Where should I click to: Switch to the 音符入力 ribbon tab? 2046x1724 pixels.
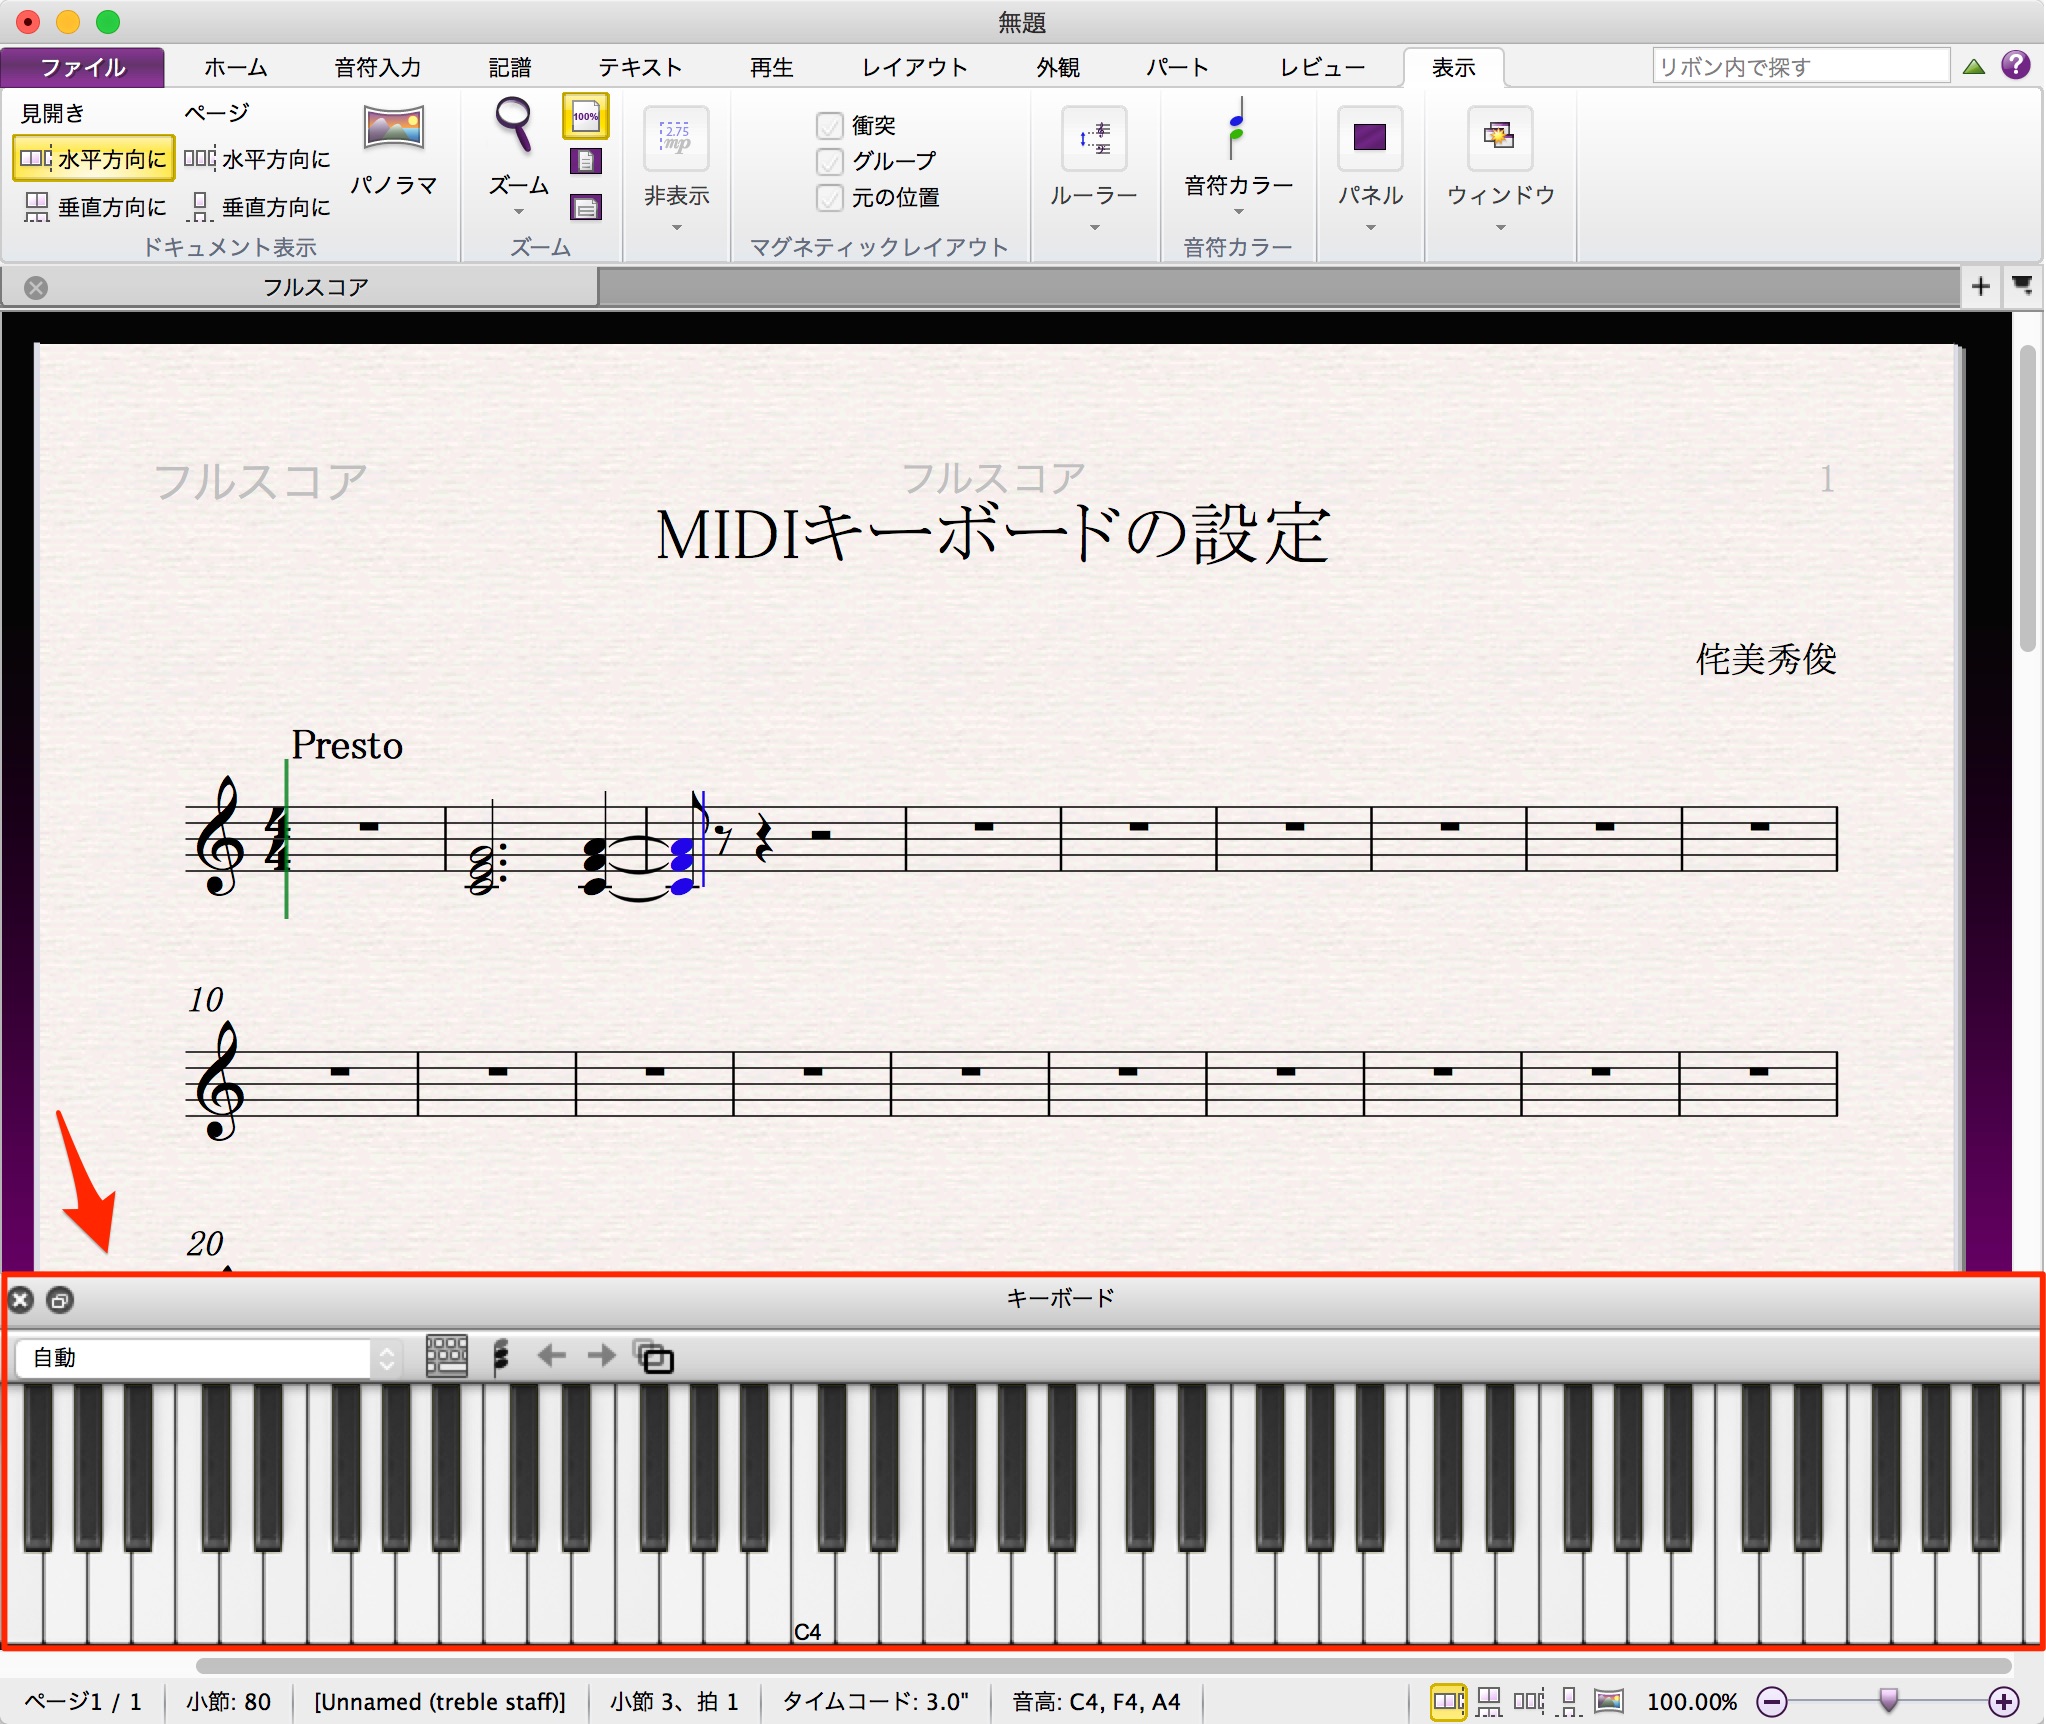click(x=378, y=68)
